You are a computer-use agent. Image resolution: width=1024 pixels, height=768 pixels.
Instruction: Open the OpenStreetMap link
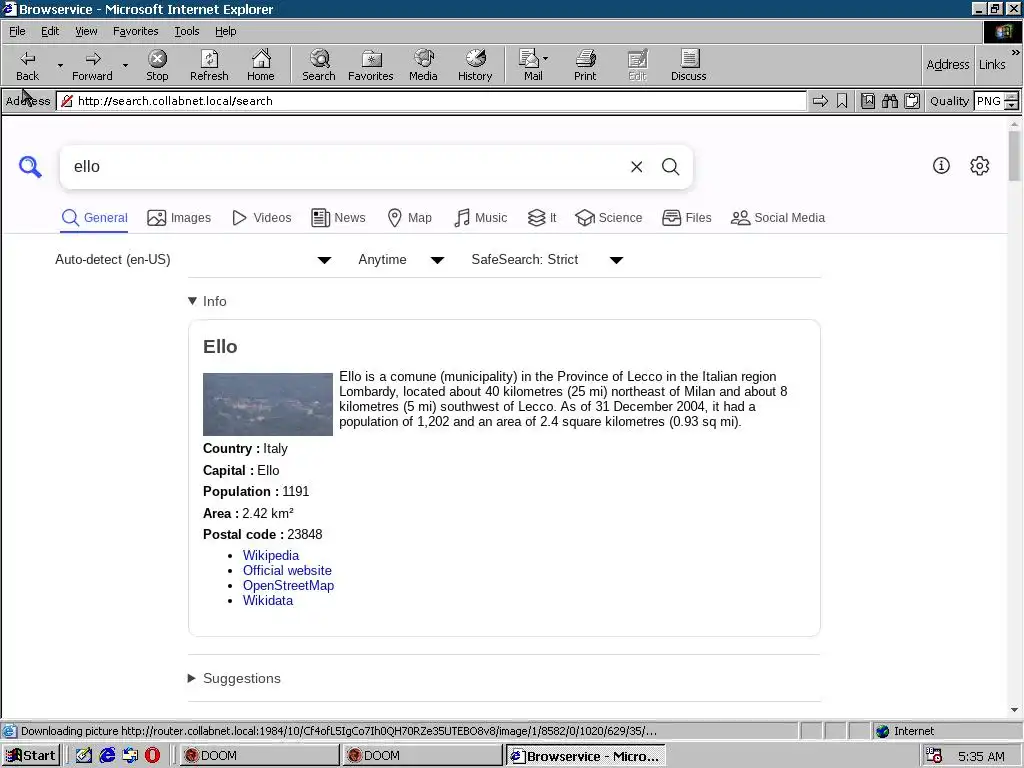(288, 585)
